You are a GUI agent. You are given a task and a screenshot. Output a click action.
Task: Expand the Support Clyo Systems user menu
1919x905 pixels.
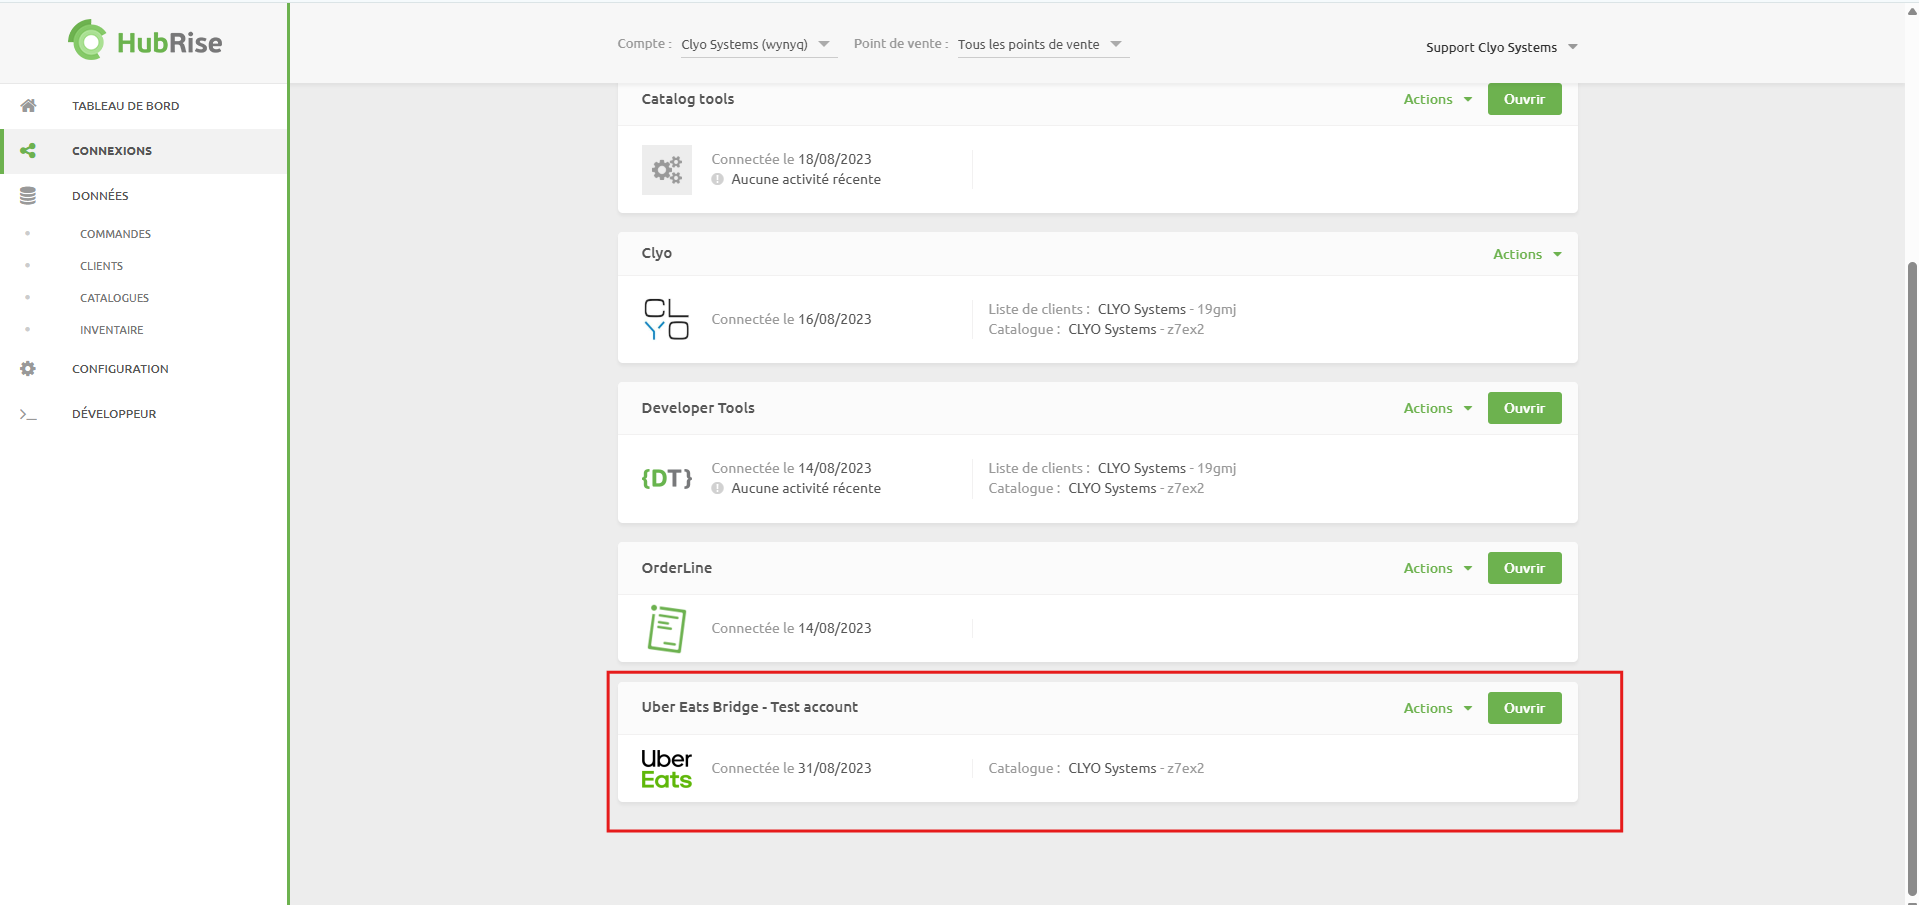point(1500,47)
